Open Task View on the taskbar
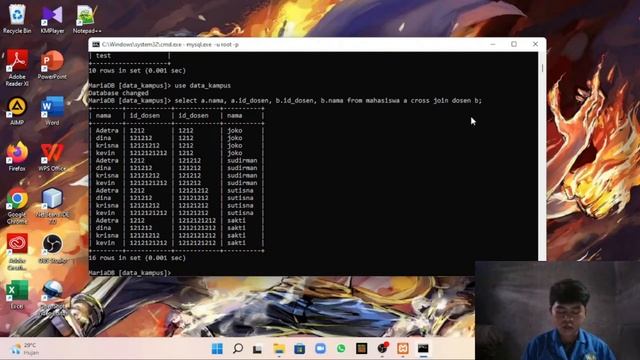The image size is (640, 360). coord(257,349)
